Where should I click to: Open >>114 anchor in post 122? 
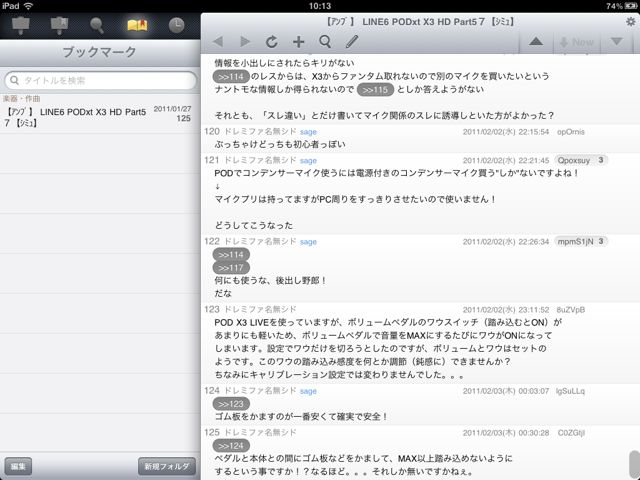[x=231, y=255]
